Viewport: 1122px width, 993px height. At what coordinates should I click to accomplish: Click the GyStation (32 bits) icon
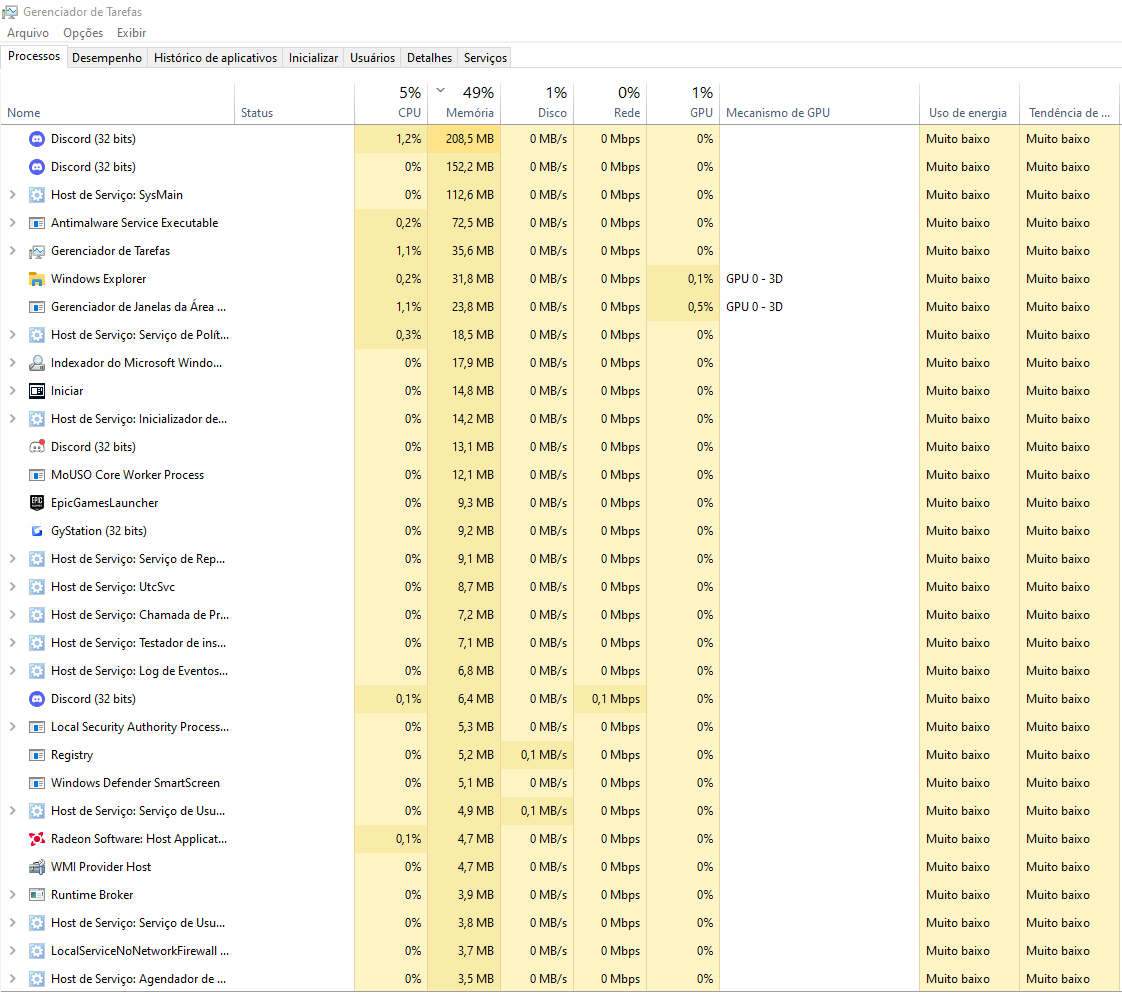(36, 531)
